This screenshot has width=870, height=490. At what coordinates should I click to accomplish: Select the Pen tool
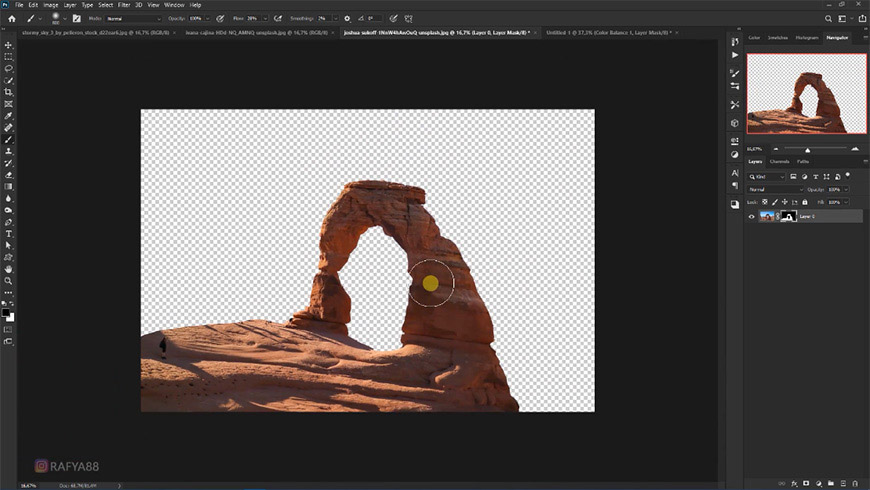pyautogui.click(x=8, y=222)
